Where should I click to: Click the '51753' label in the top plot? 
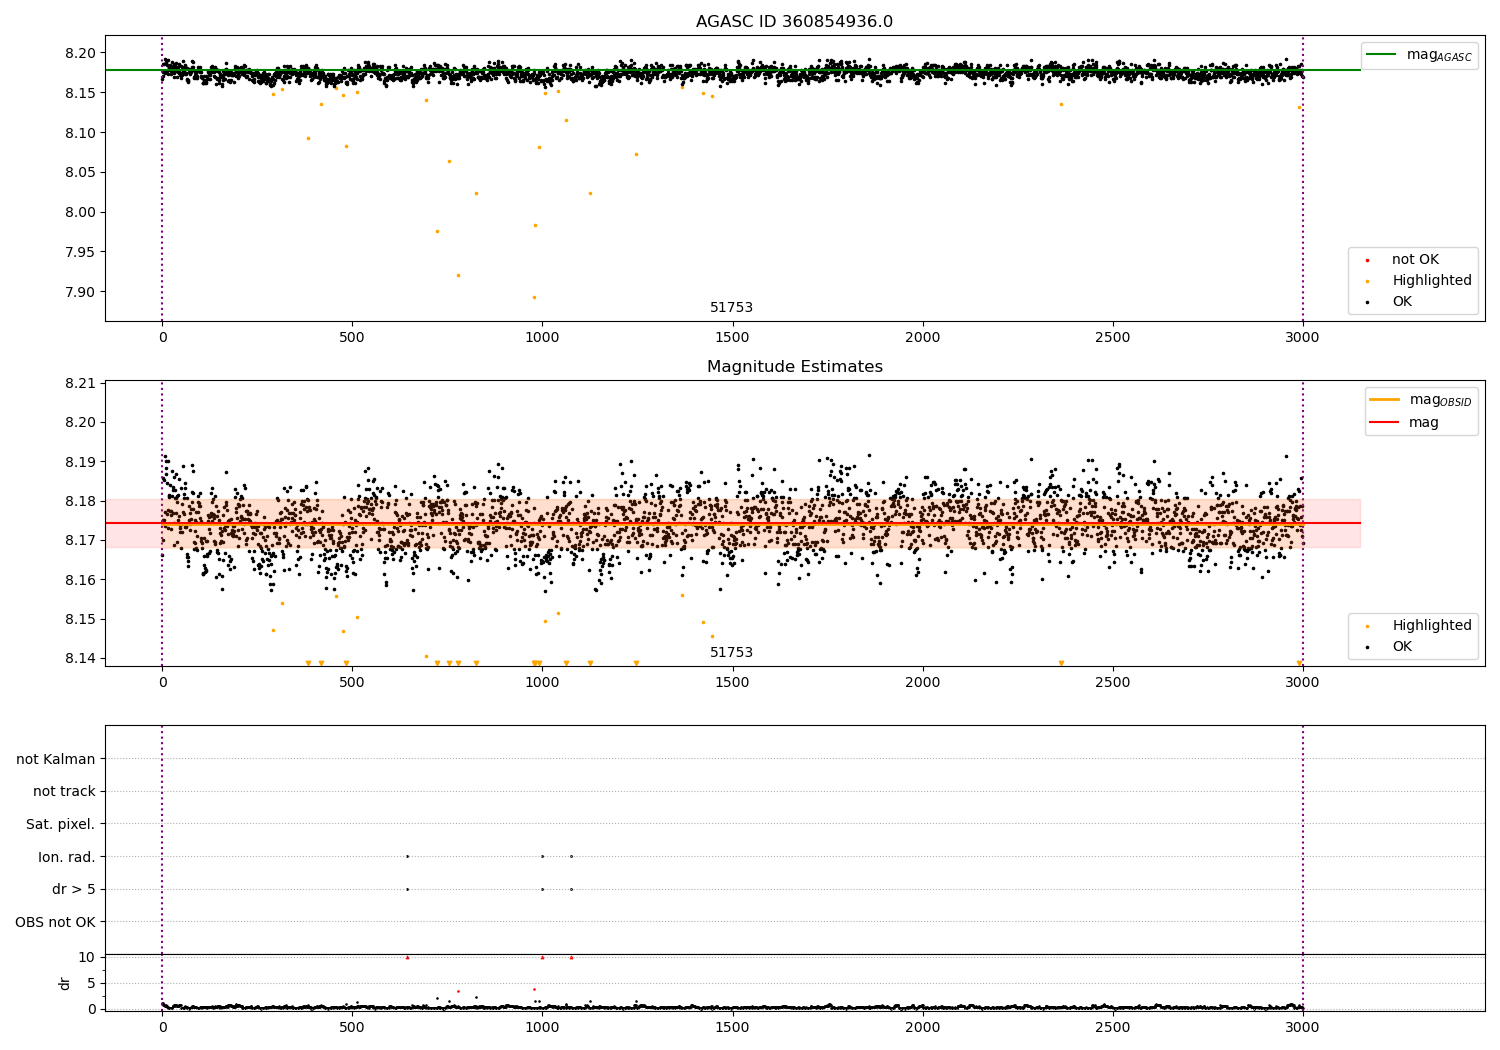click(x=731, y=308)
